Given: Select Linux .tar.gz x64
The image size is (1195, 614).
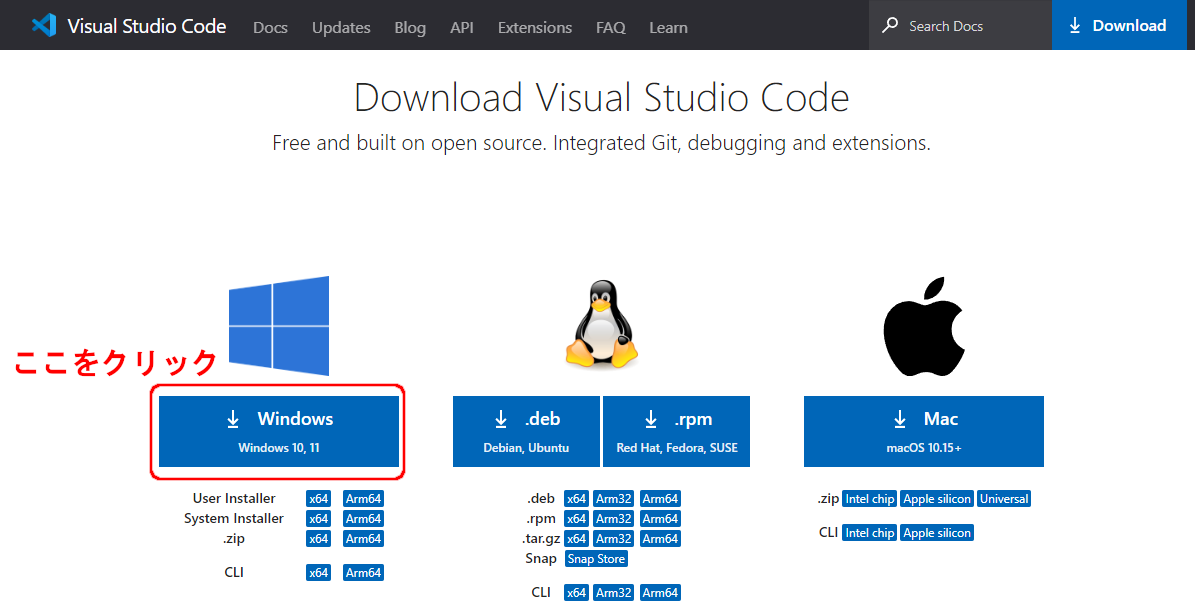Looking at the screenshot, I should click(577, 539).
